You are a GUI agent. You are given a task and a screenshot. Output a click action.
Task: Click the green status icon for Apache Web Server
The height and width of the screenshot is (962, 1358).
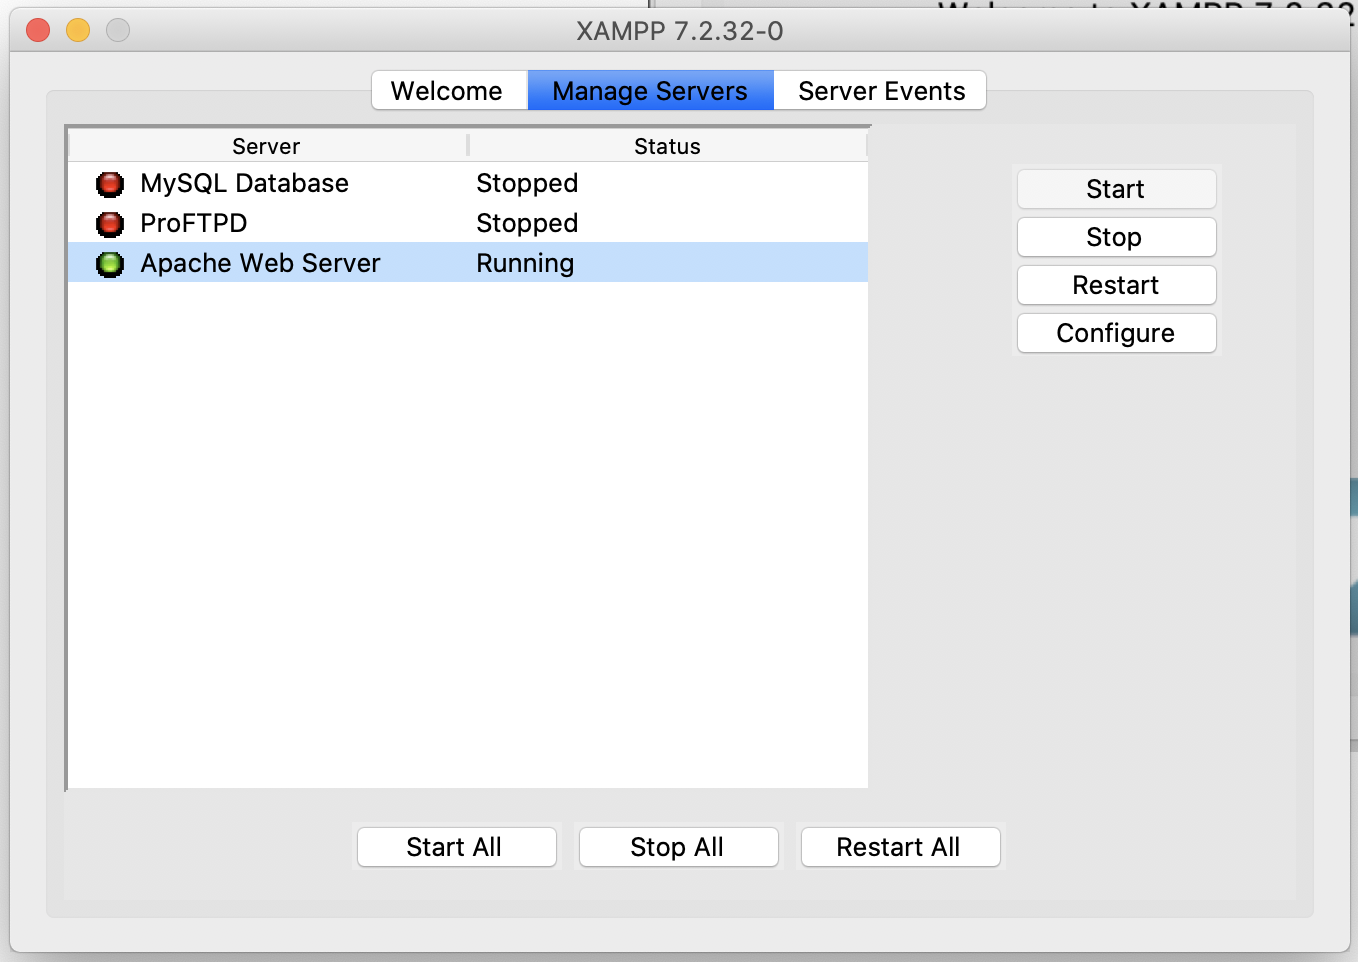coord(110,264)
